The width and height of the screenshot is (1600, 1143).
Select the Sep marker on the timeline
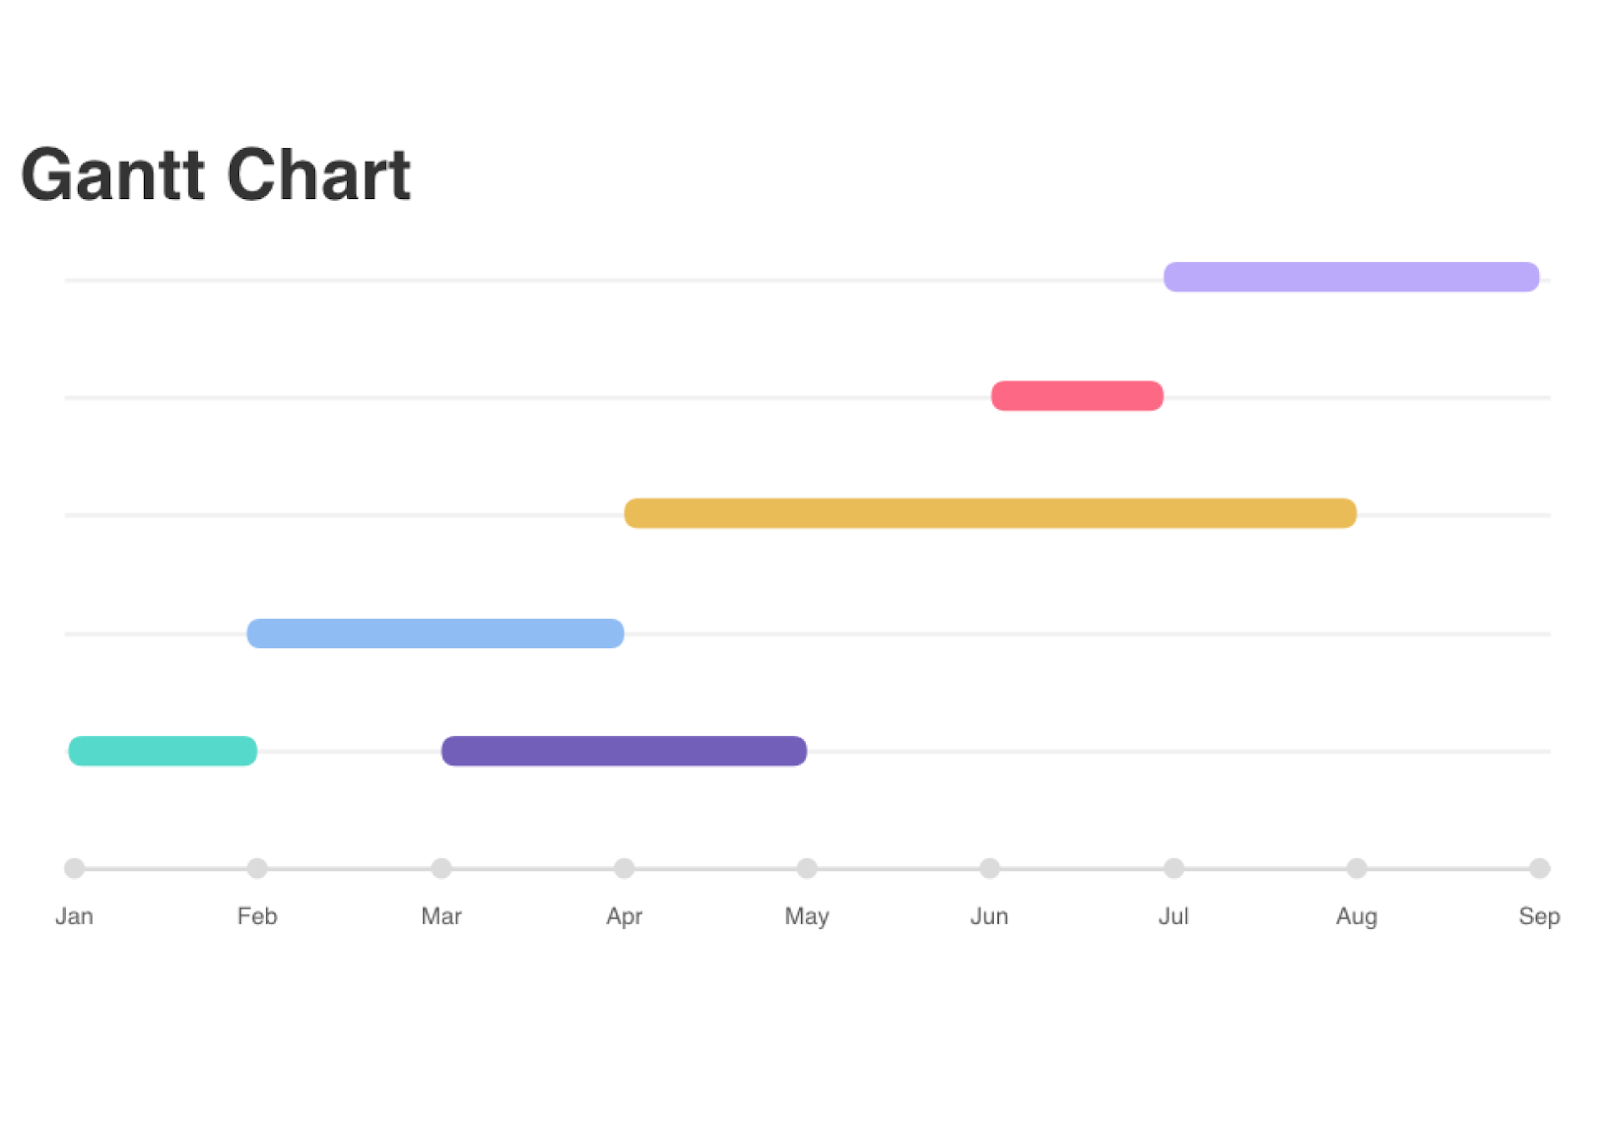click(1540, 868)
